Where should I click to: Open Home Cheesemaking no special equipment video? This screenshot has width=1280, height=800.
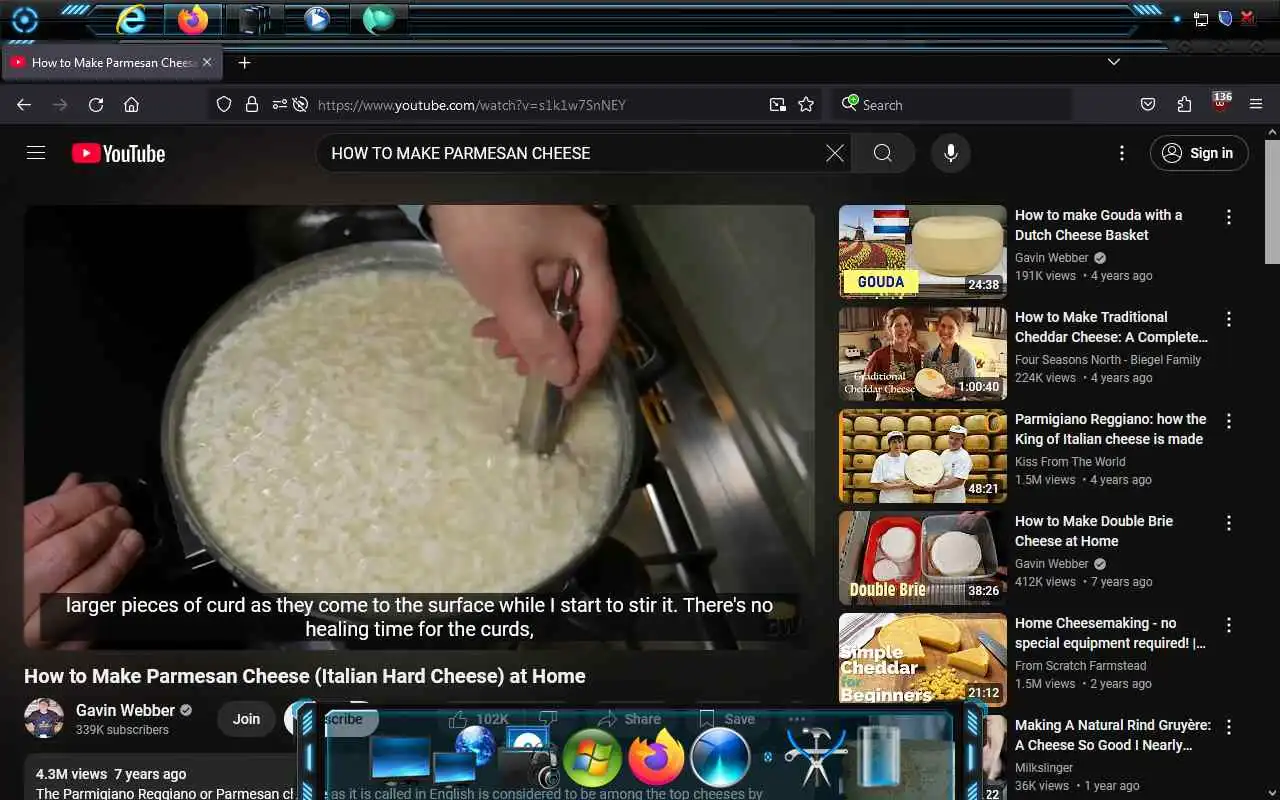[1110, 633]
